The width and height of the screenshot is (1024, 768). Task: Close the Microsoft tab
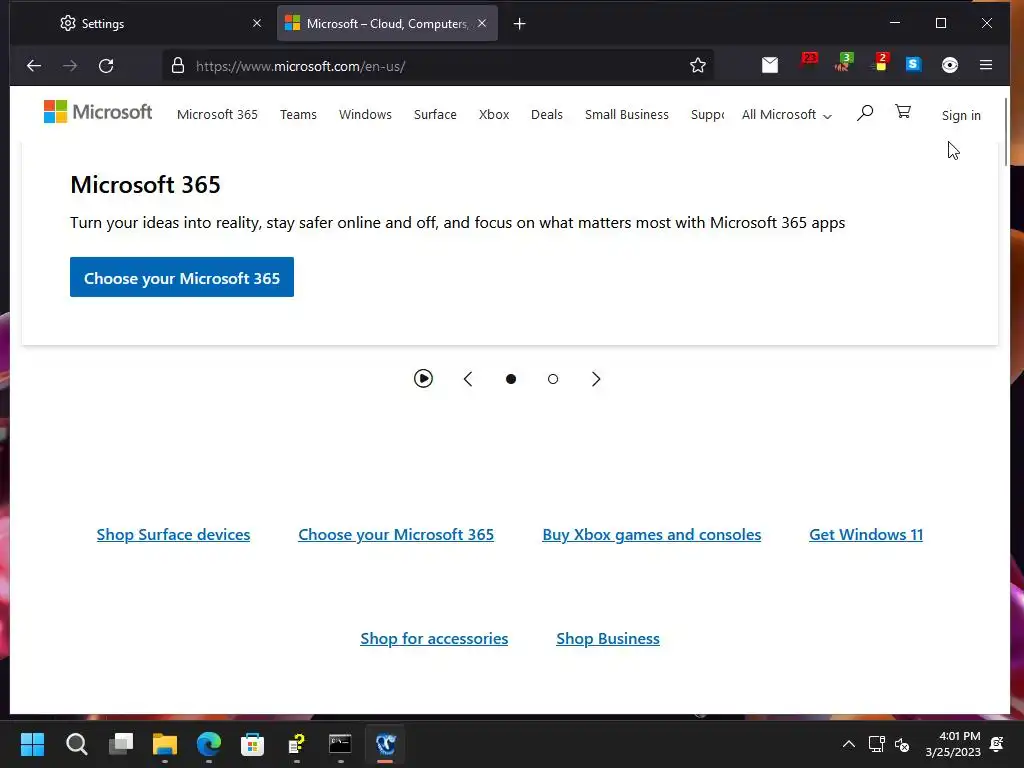[482, 23]
